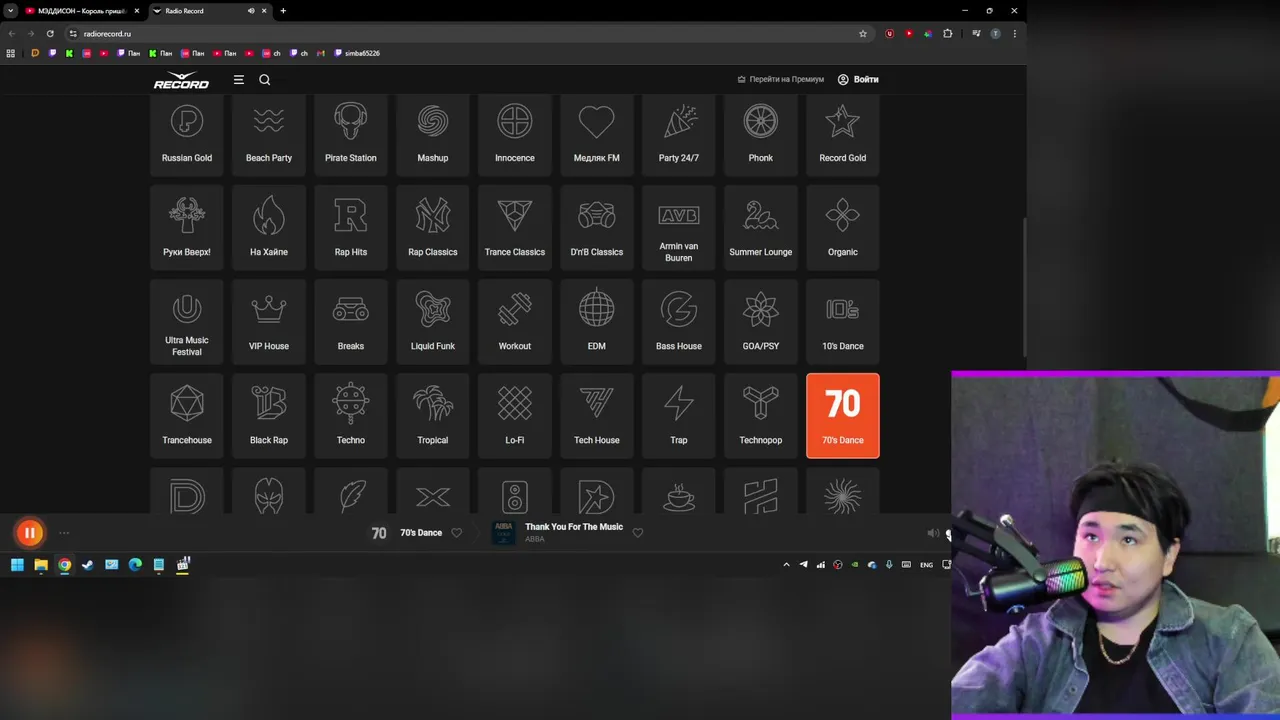
Task: Play the Phonk station
Action: pyautogui.click(x=761, y=135)
